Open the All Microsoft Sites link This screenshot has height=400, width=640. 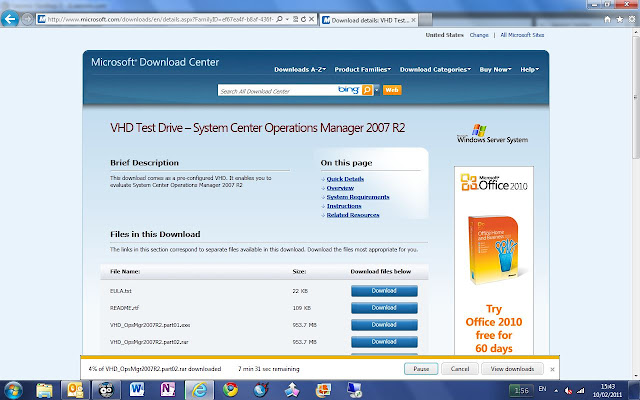point(522,35)
